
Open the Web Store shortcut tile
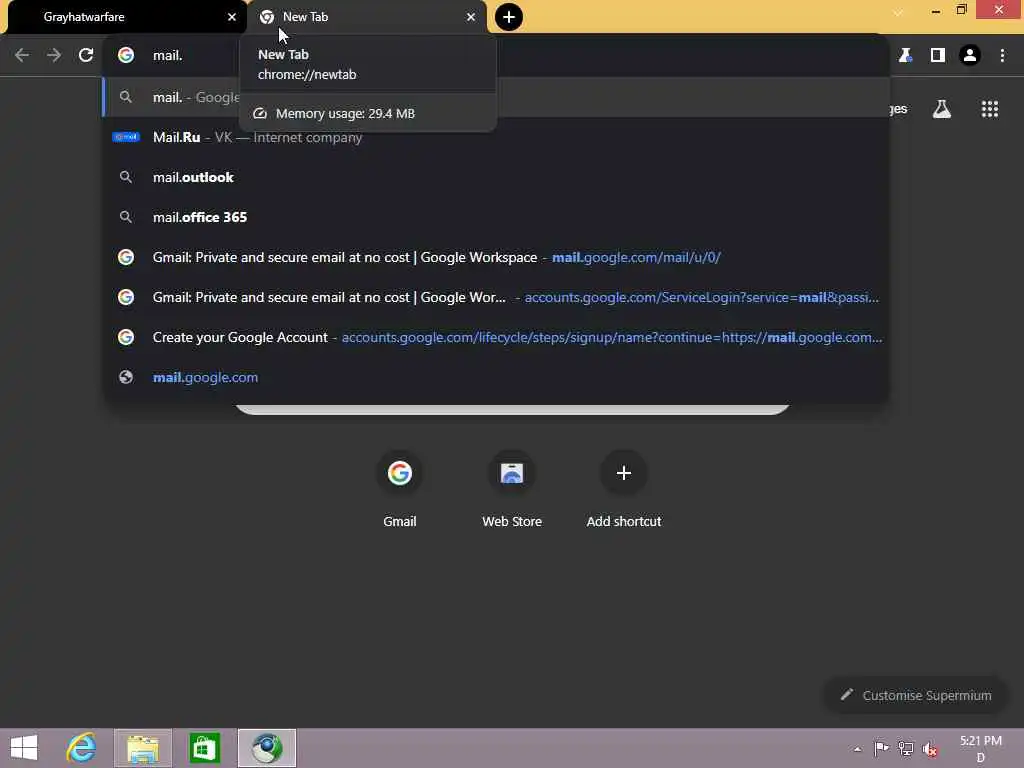click(512, 488)
